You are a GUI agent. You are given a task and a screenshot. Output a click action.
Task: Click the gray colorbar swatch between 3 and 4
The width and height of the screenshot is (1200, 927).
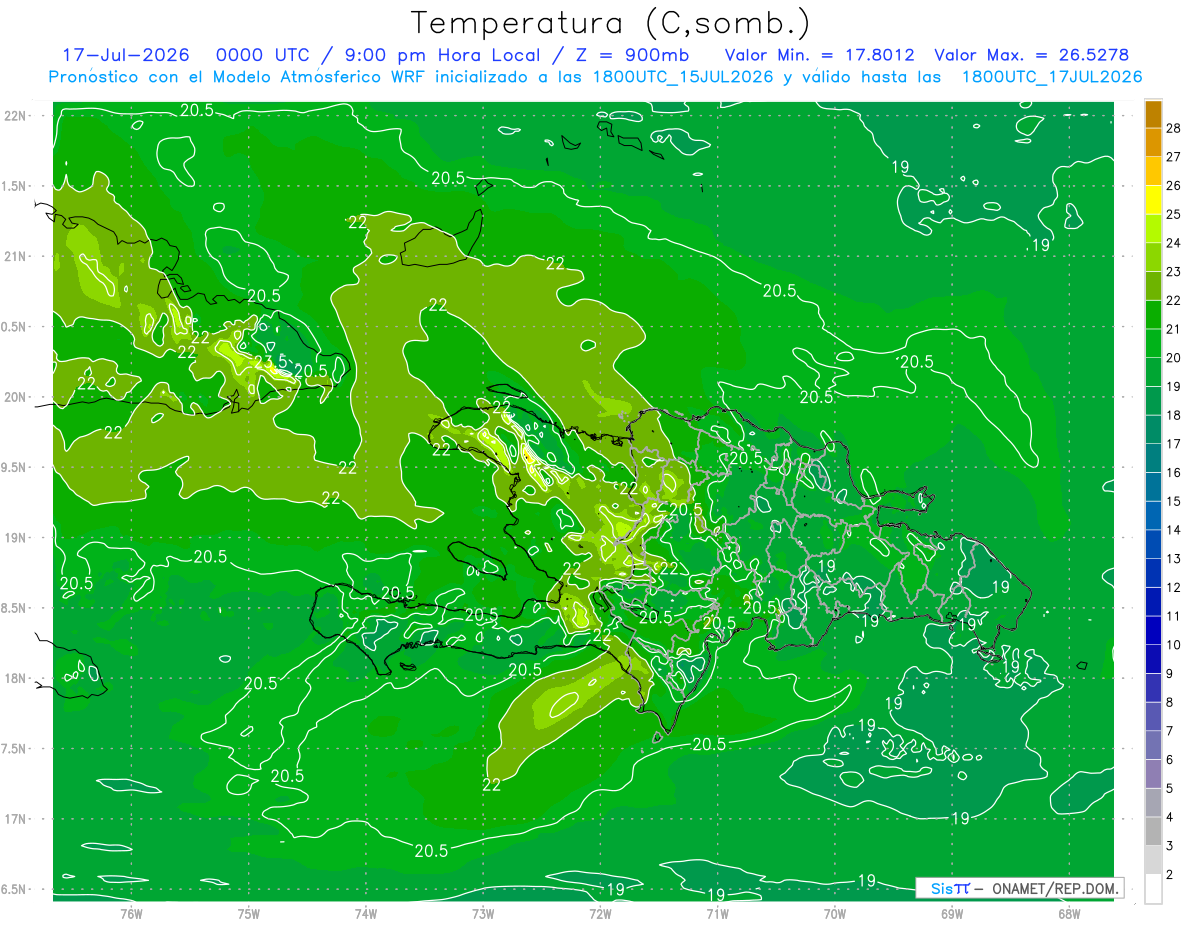(x=1153, y=832)
